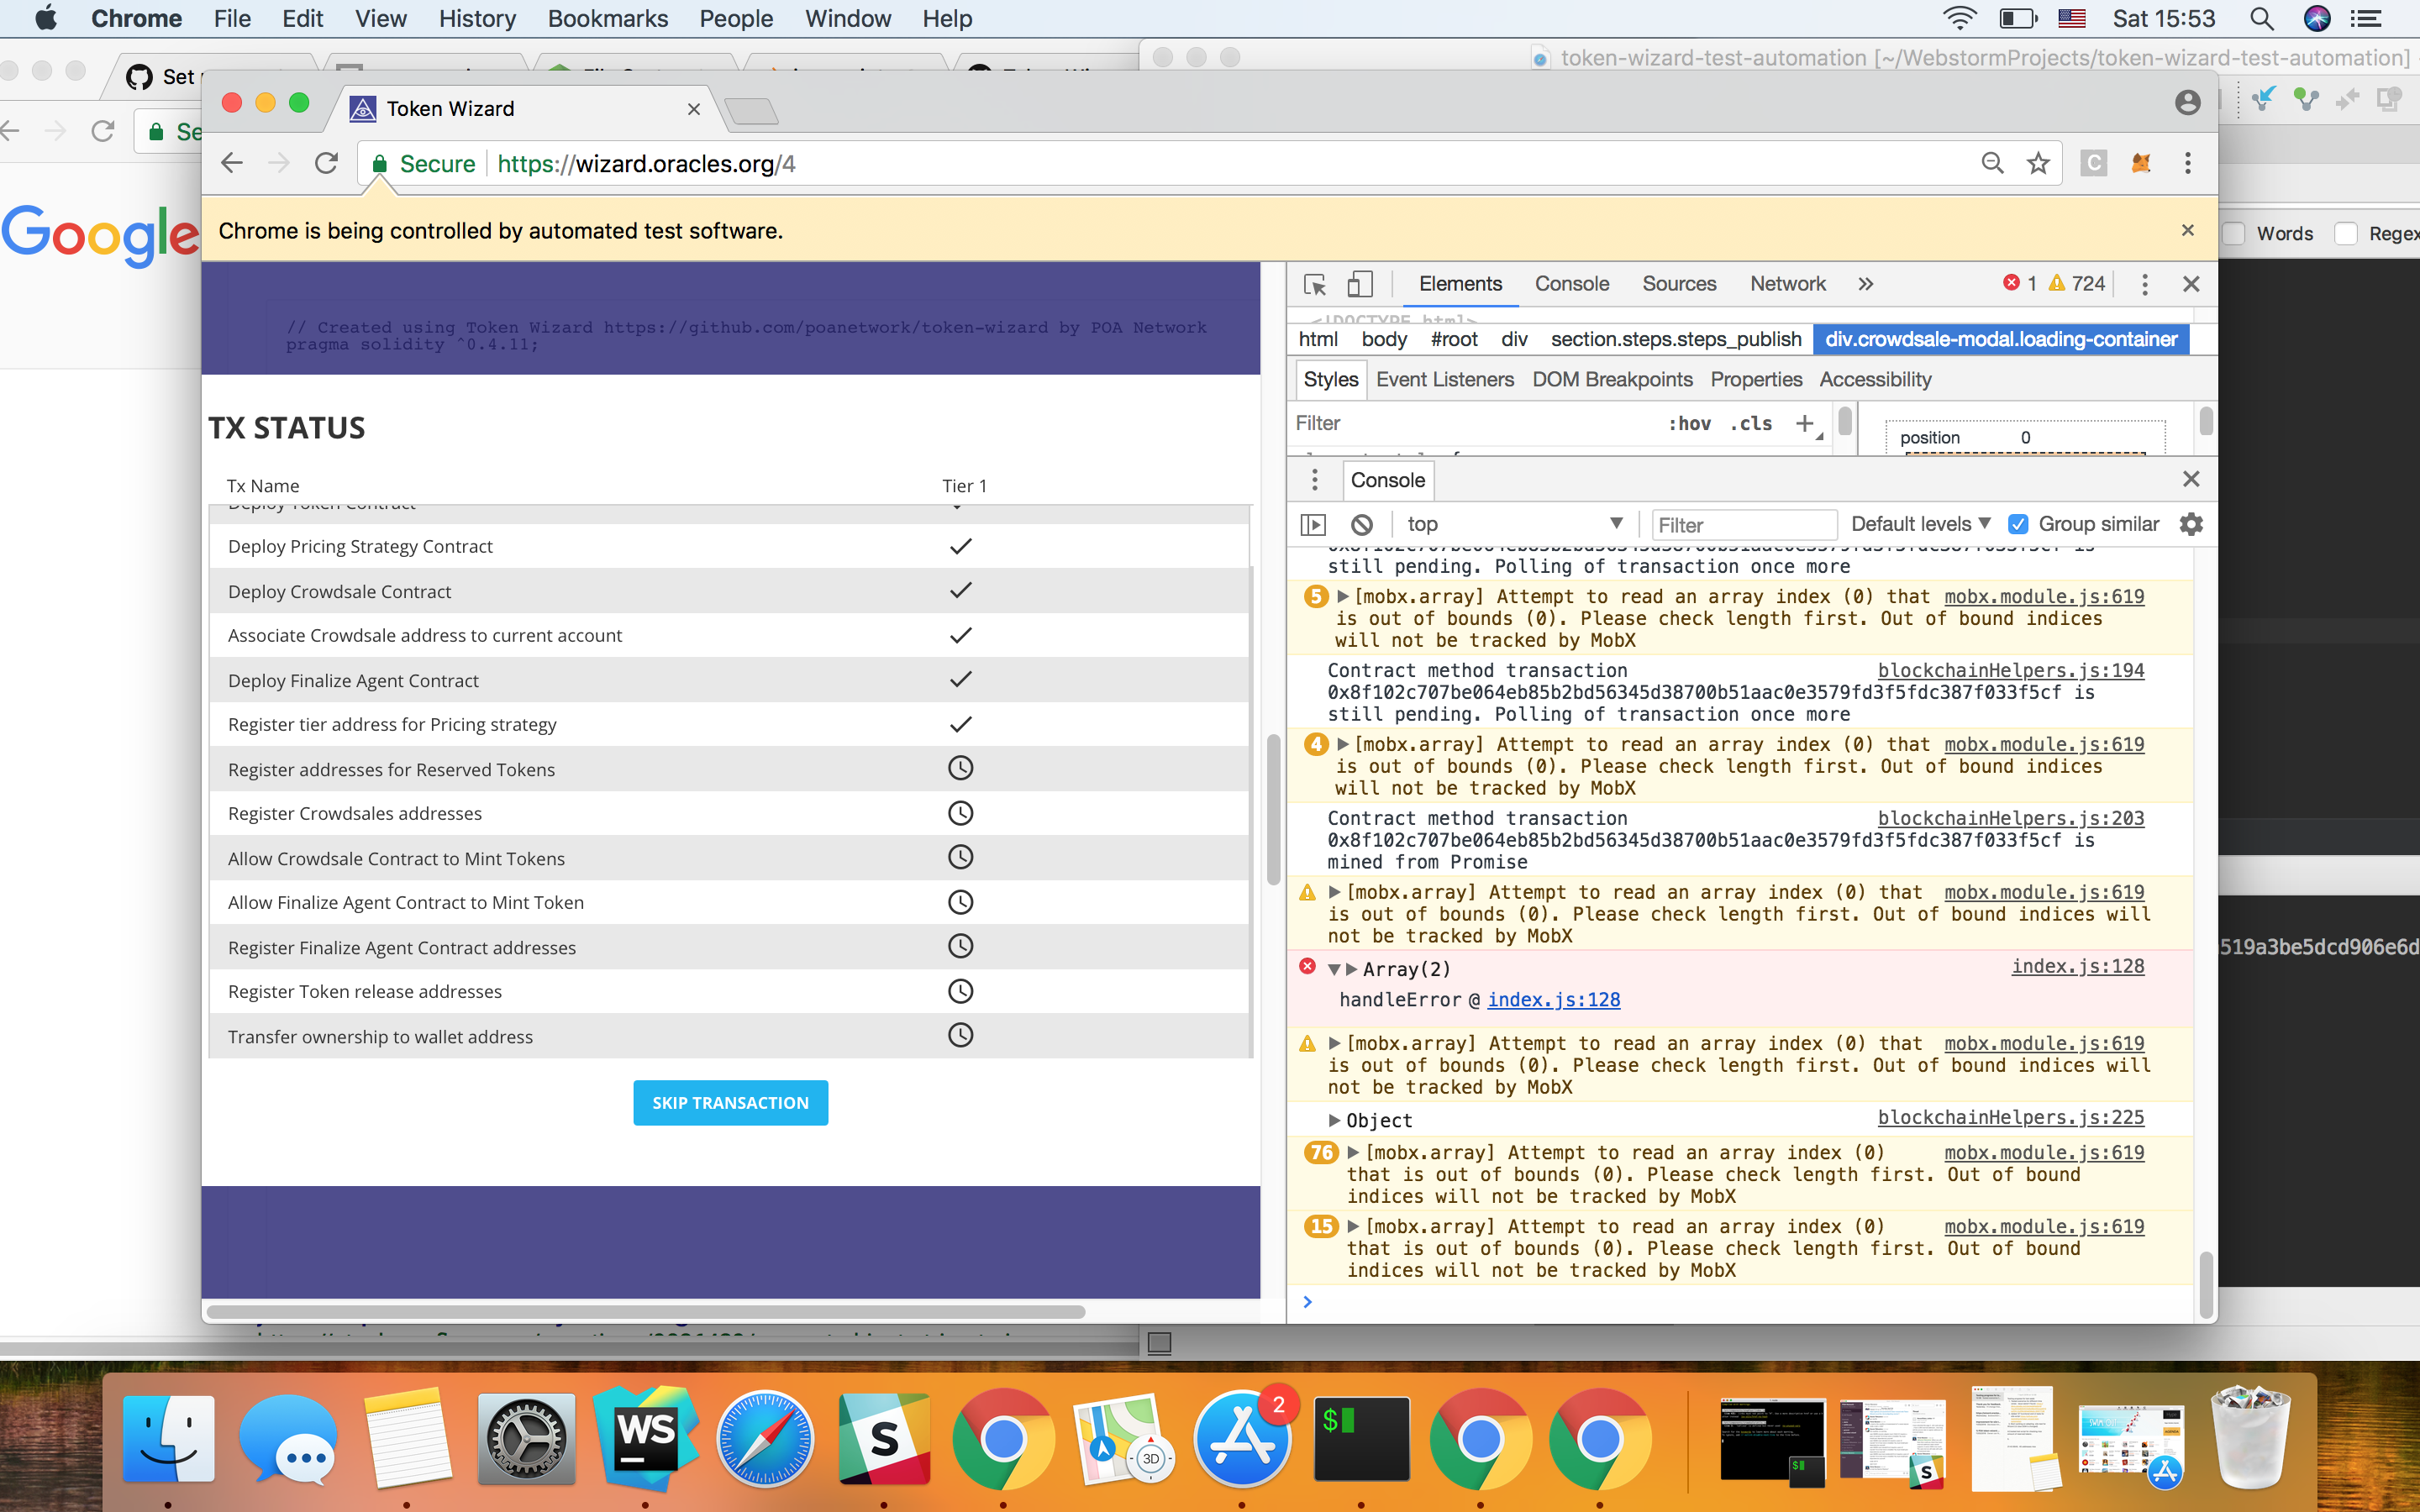Expand the Object log entry
2420x1512 pixels.
click(x=1334, y=1120)
